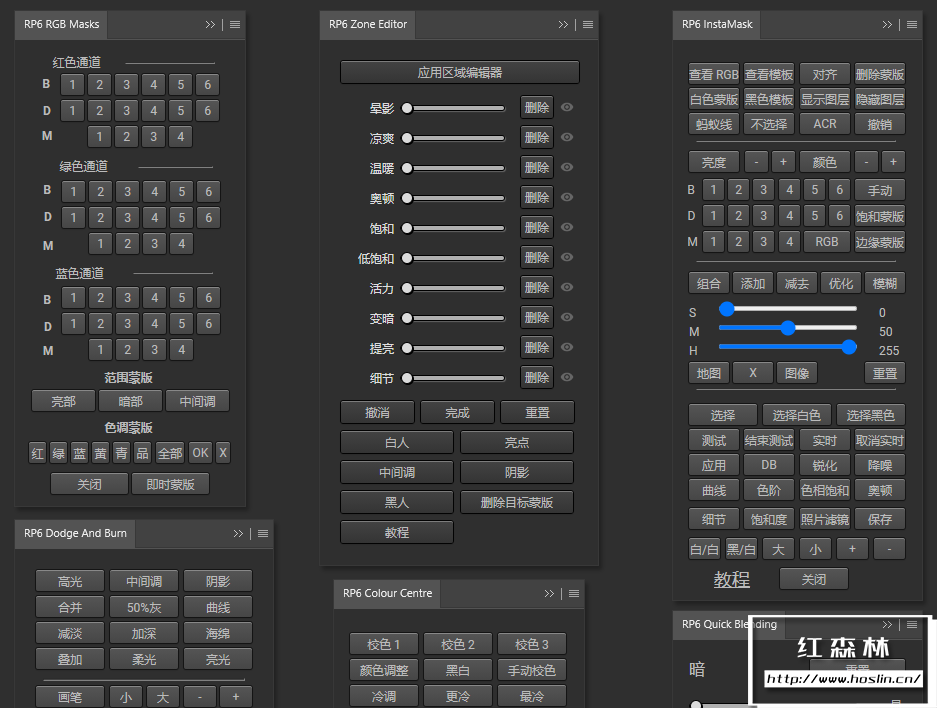Select the RP6 InstaMask tab
The height and width of the screenshot is (708, 937).
(717, 24)
